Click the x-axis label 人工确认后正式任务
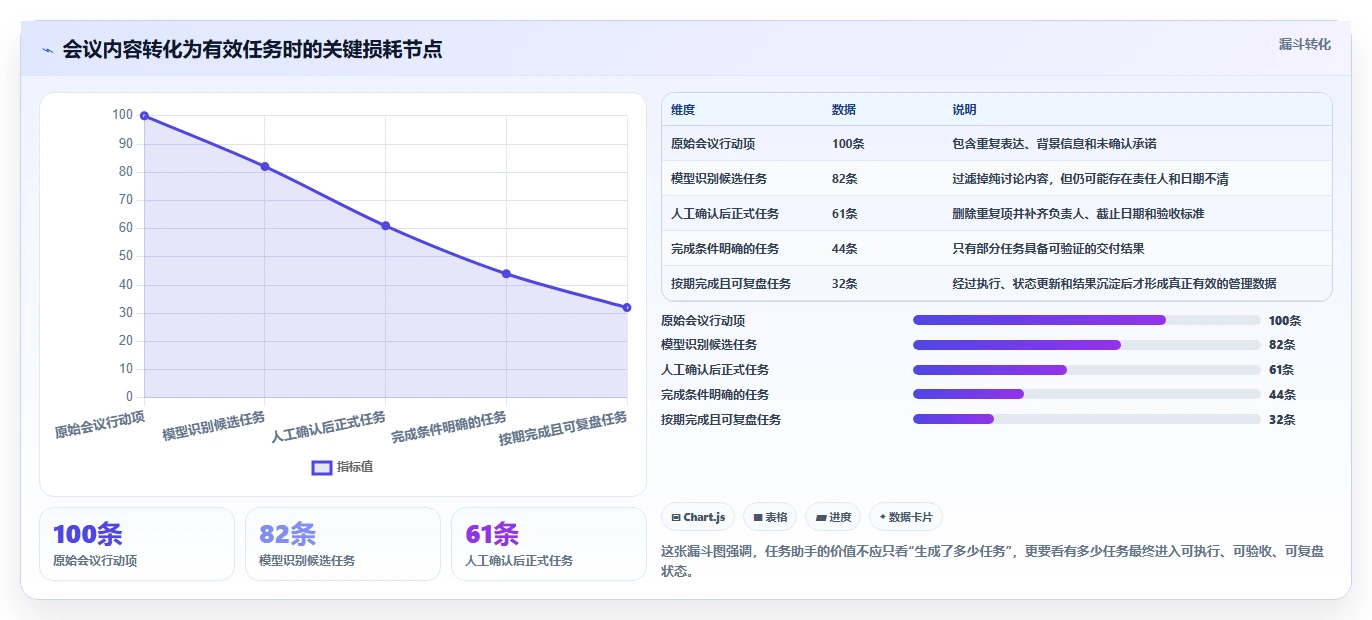Image resolution: width=1372 pixels, height=620 pixels. [329, 427]
